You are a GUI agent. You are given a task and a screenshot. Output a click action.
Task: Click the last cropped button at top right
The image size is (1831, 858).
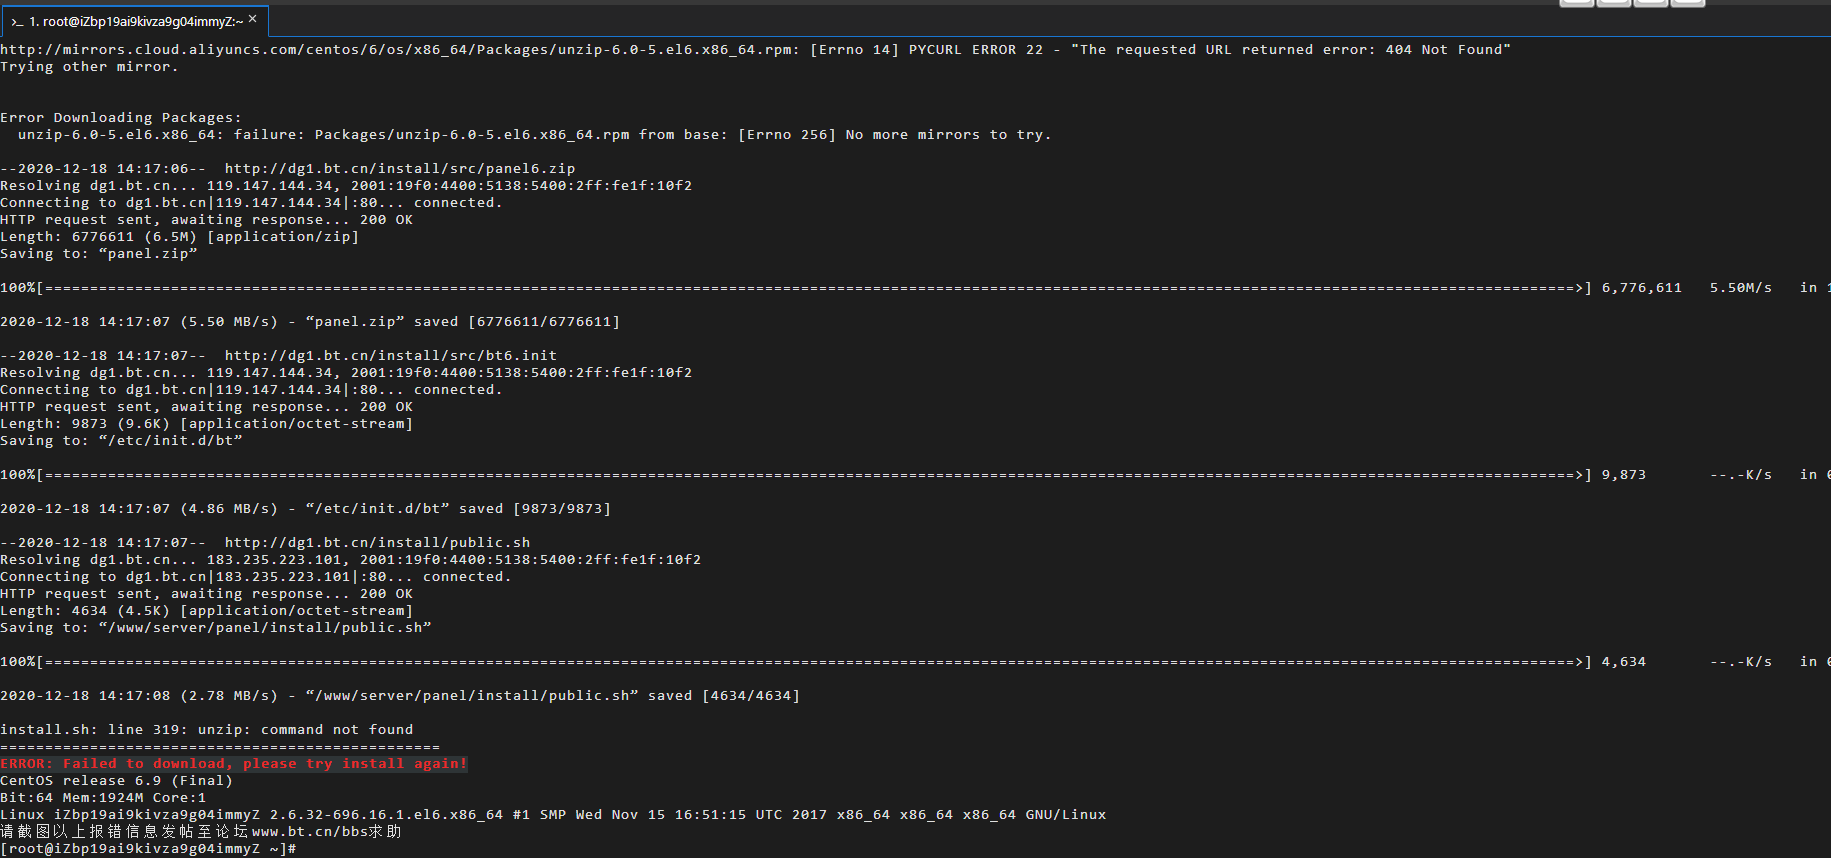1688,3
